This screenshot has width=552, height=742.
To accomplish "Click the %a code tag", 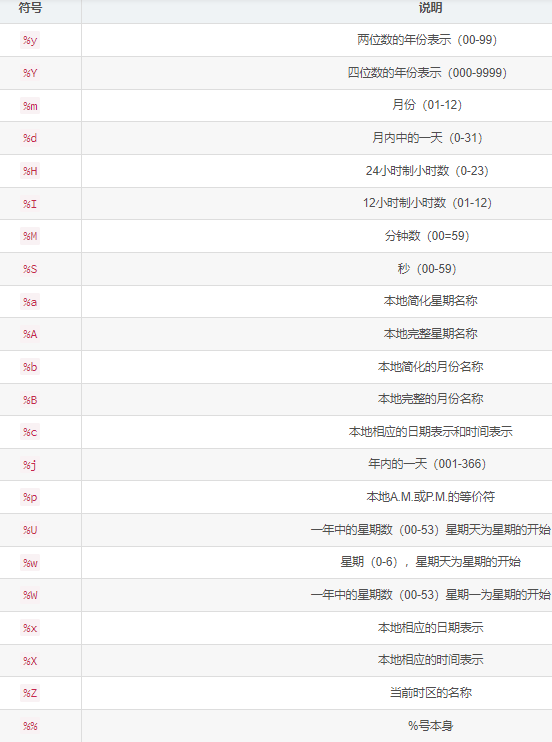I will pos(30,301).
